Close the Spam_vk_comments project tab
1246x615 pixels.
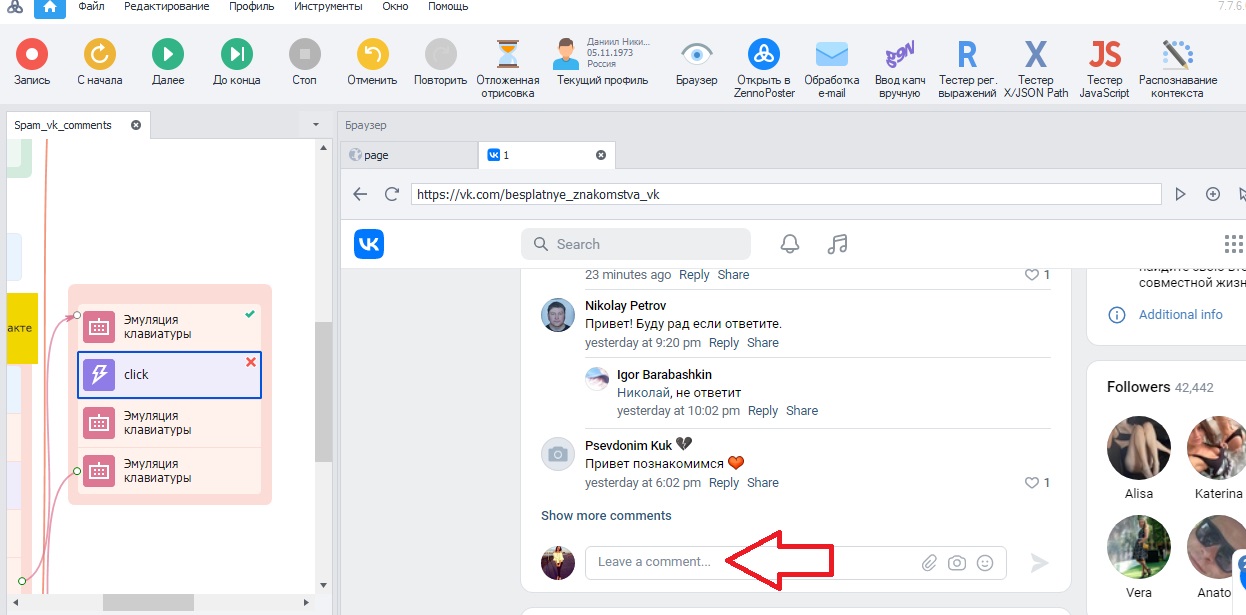pyautogui.click(x=136, y=125)
